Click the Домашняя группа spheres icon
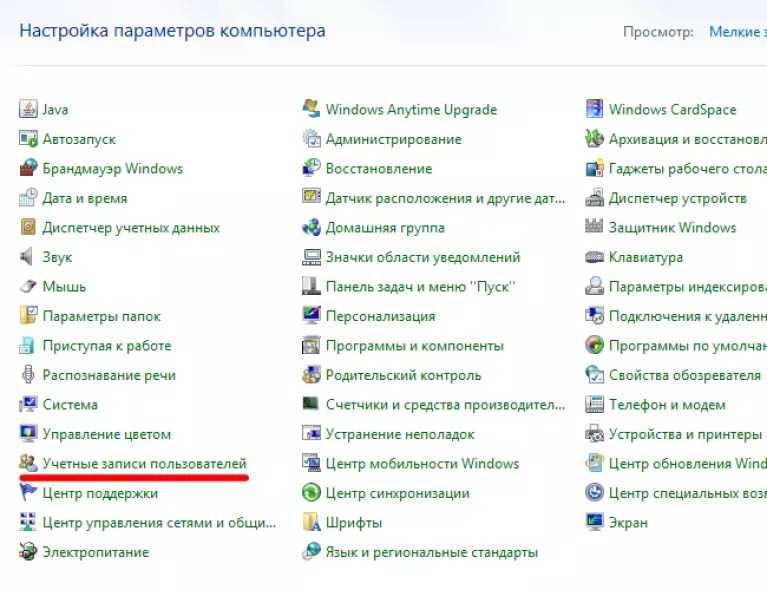Image resolution: width=767 pixels, height=590 pixels. tap(311, 227)
